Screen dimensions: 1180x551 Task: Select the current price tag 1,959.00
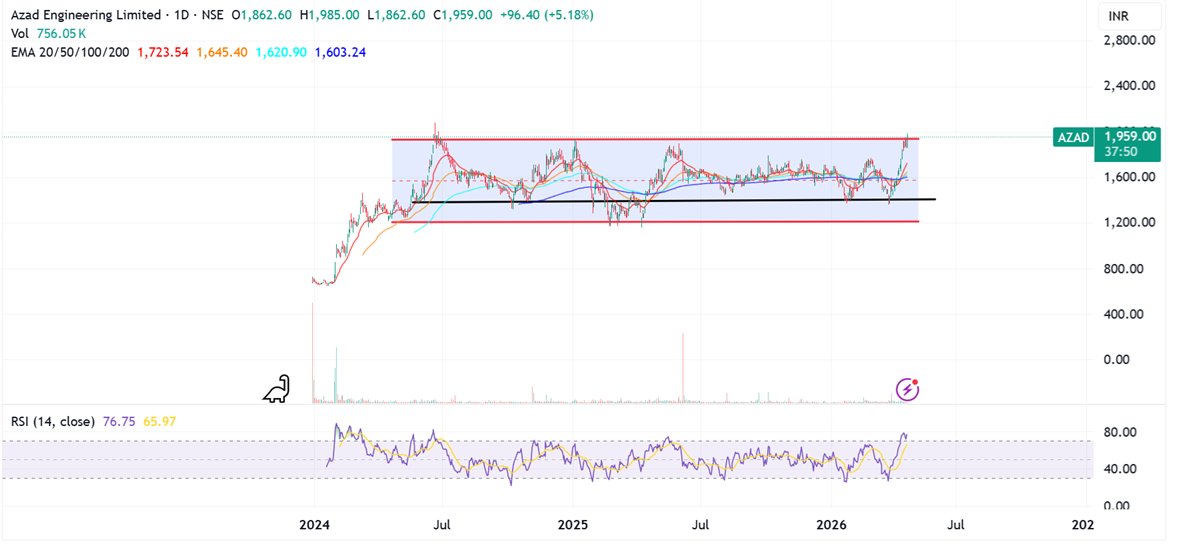pyautogui.click(x=1130, y=136)
